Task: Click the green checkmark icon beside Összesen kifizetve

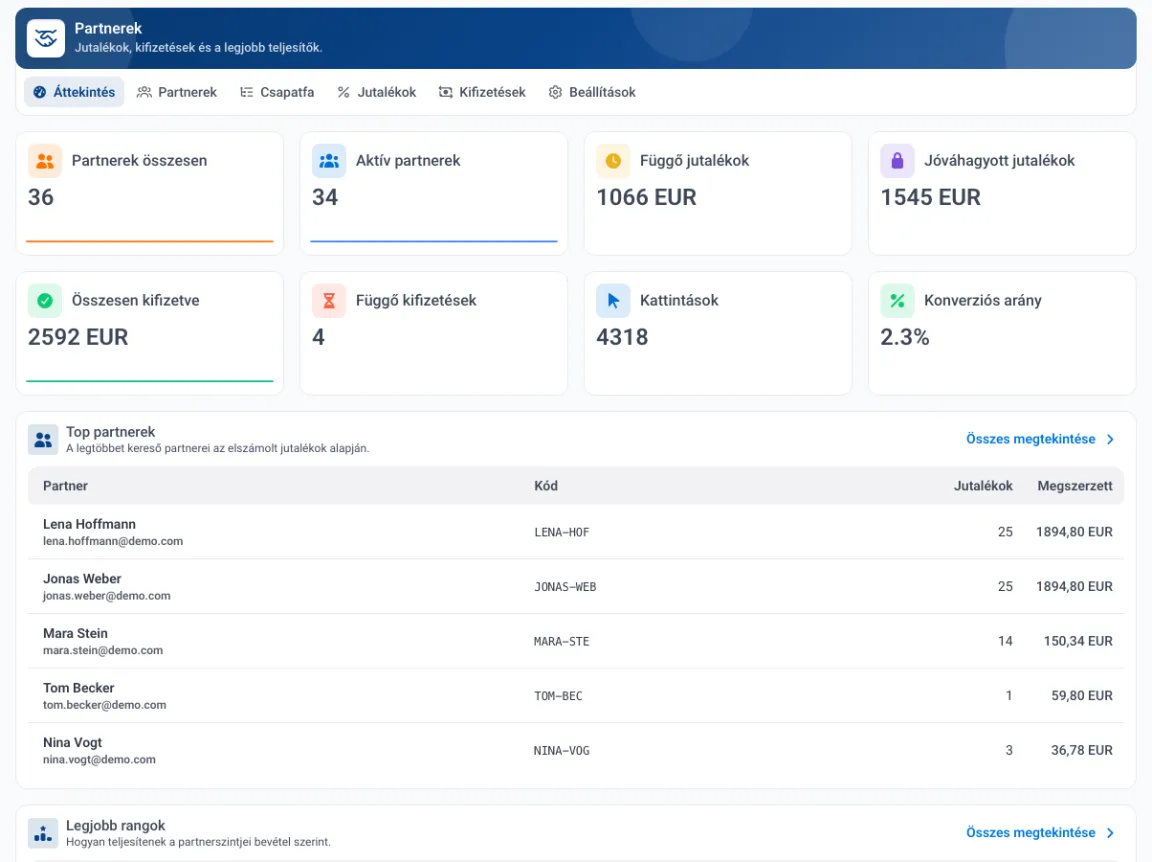Action: click(45, 301)
